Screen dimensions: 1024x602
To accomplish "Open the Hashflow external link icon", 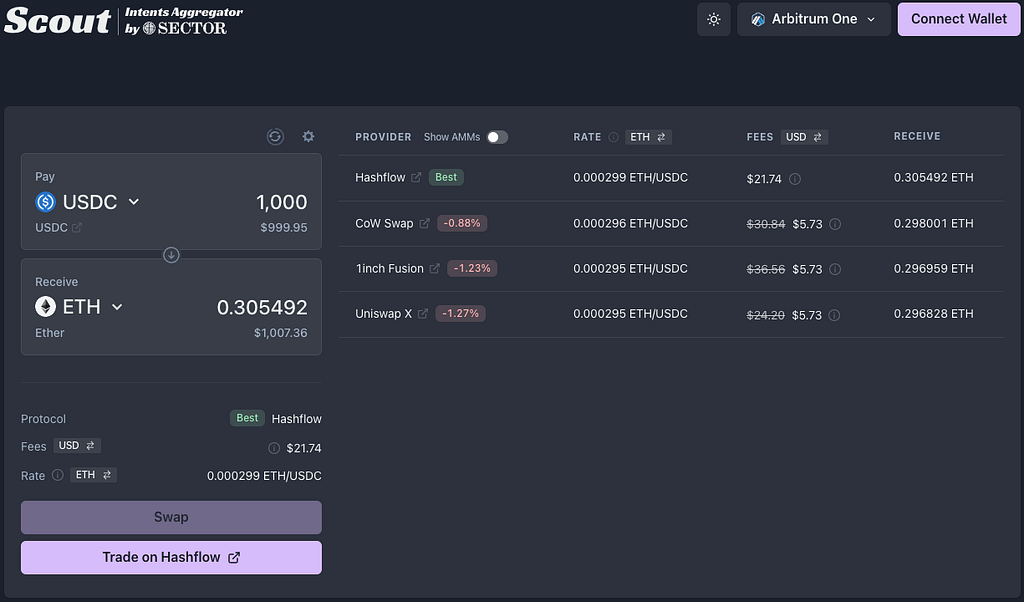I will (416, 178).
